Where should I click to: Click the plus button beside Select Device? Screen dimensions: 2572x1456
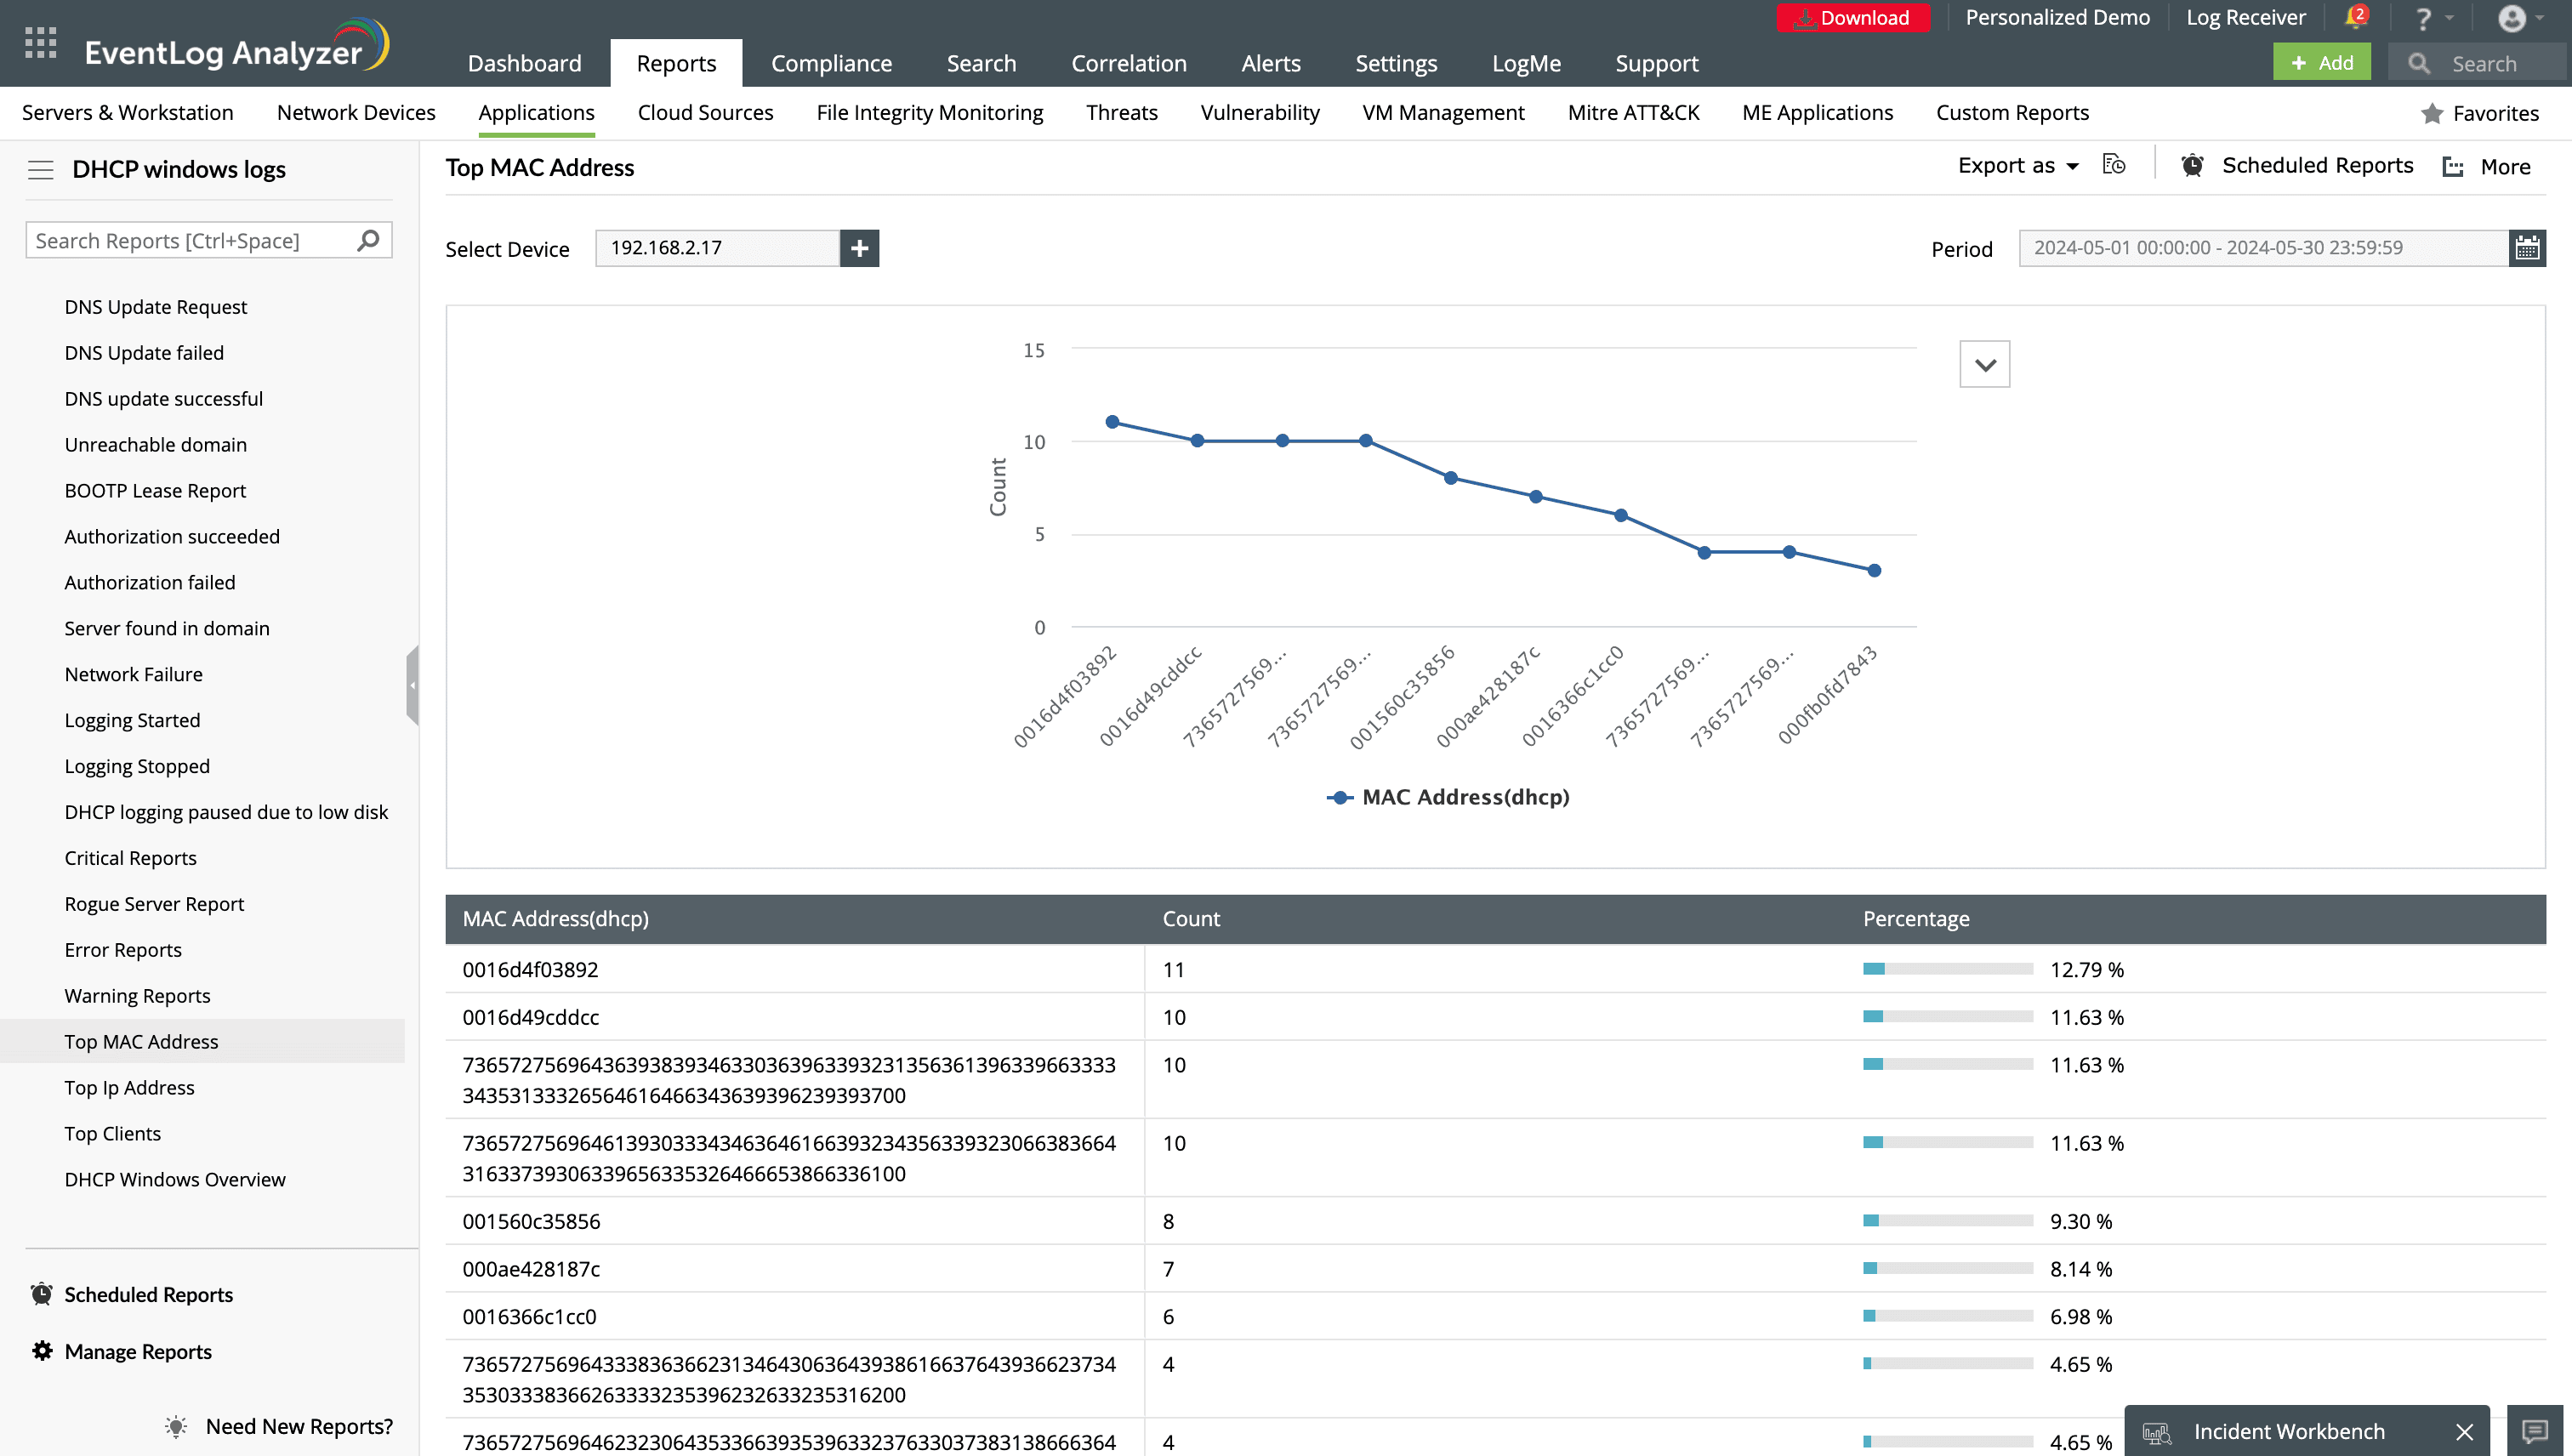tap(858, 248)
